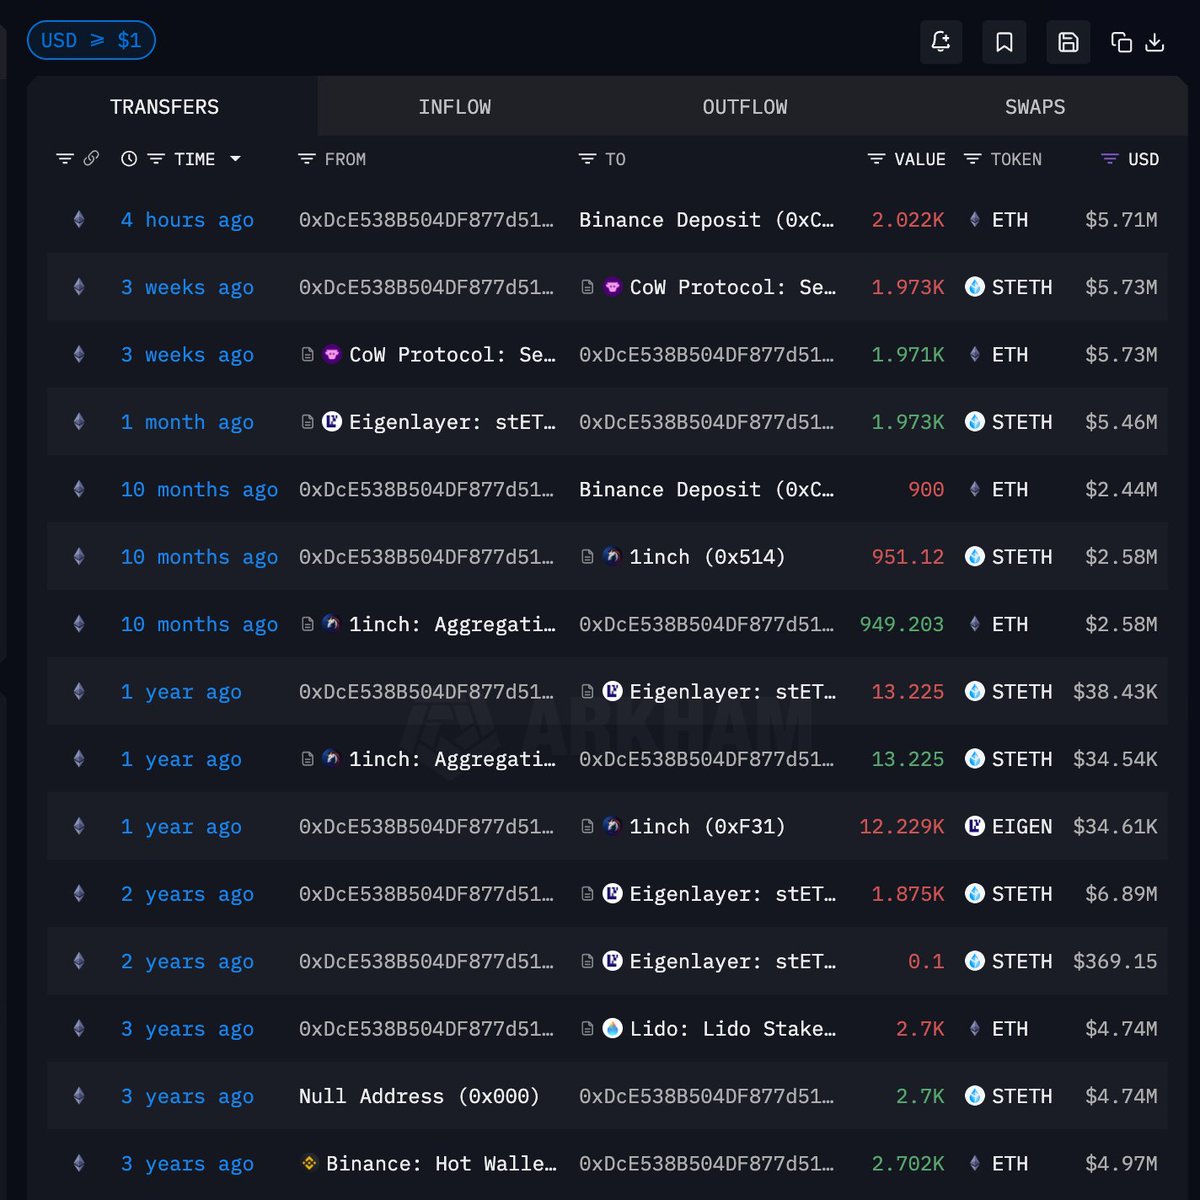Click the 0.1 value cell
The width and height of the screenshot is (1200, 1200).
click(926, 962)
